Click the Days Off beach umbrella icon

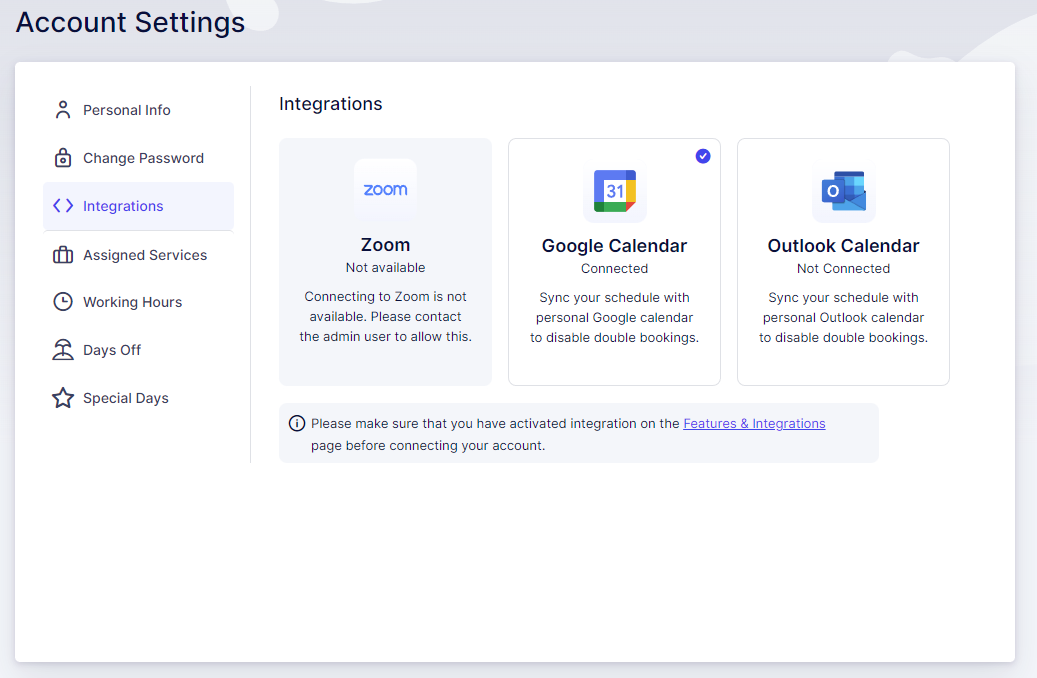[x=63, y=350]
